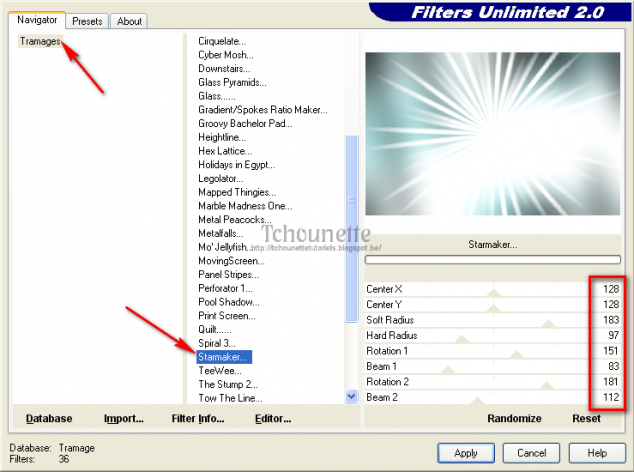Click the Import option

[124, 419]
